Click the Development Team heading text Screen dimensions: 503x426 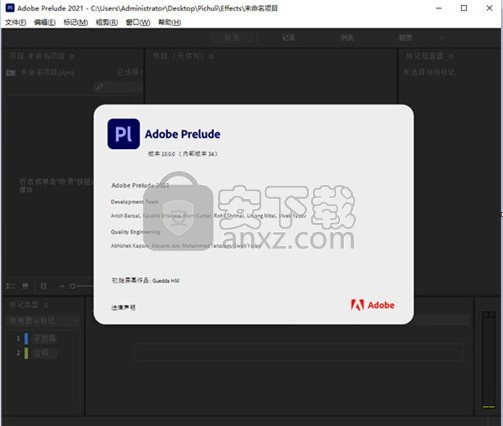pos(134,202)
